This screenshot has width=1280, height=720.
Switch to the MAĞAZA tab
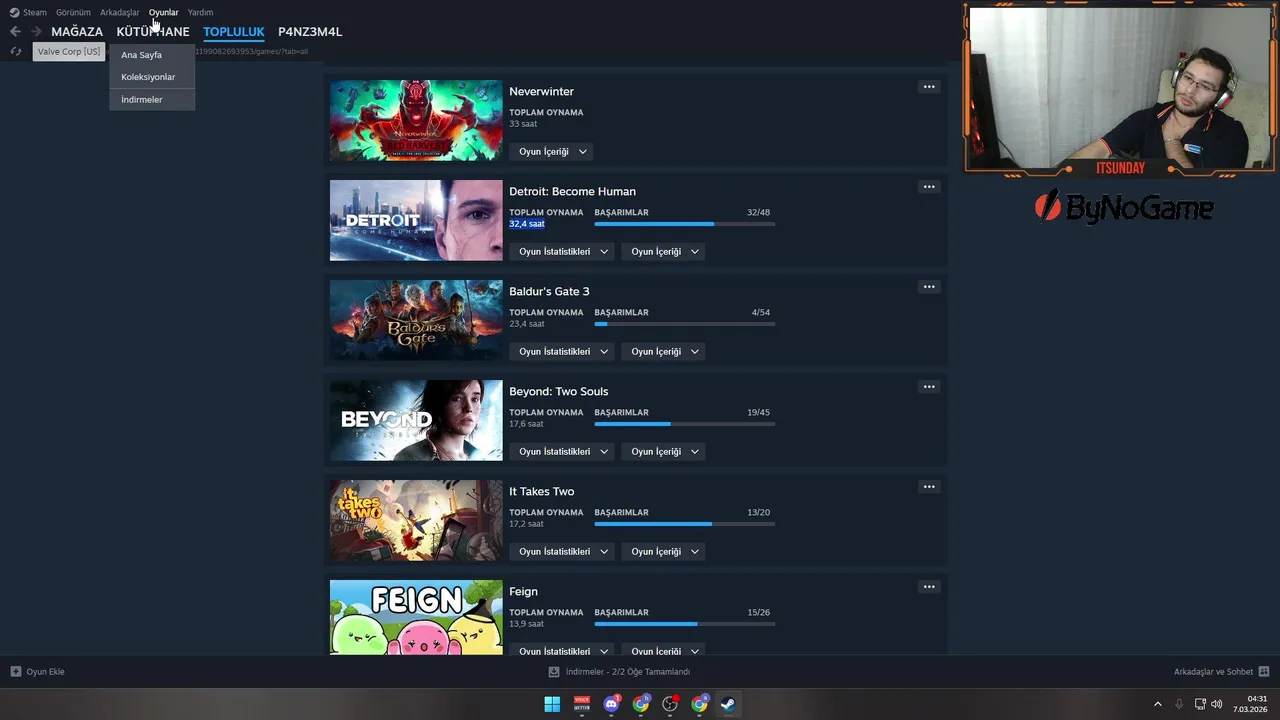(77, 31)
